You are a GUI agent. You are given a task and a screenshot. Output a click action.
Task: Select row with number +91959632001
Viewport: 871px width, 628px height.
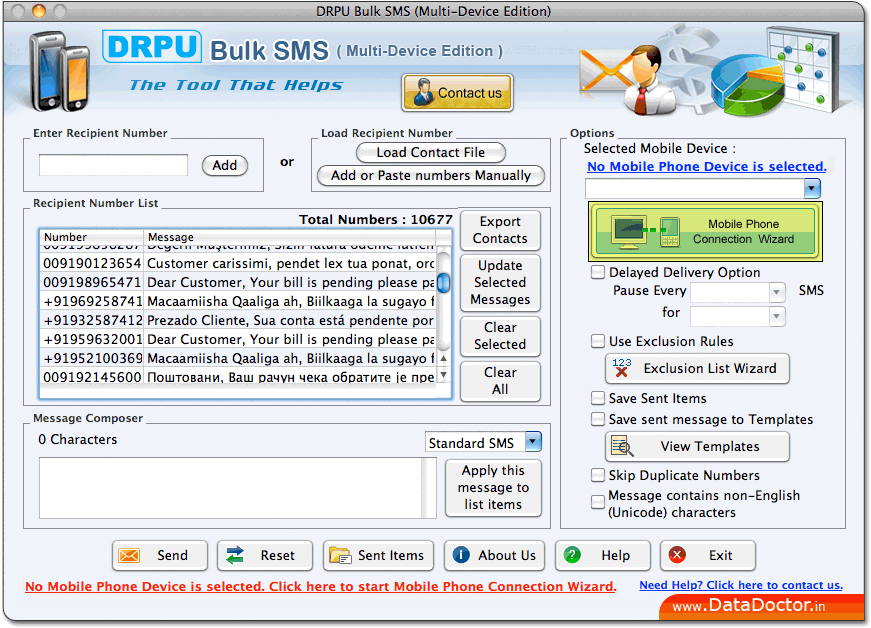(x=238, y=339)
